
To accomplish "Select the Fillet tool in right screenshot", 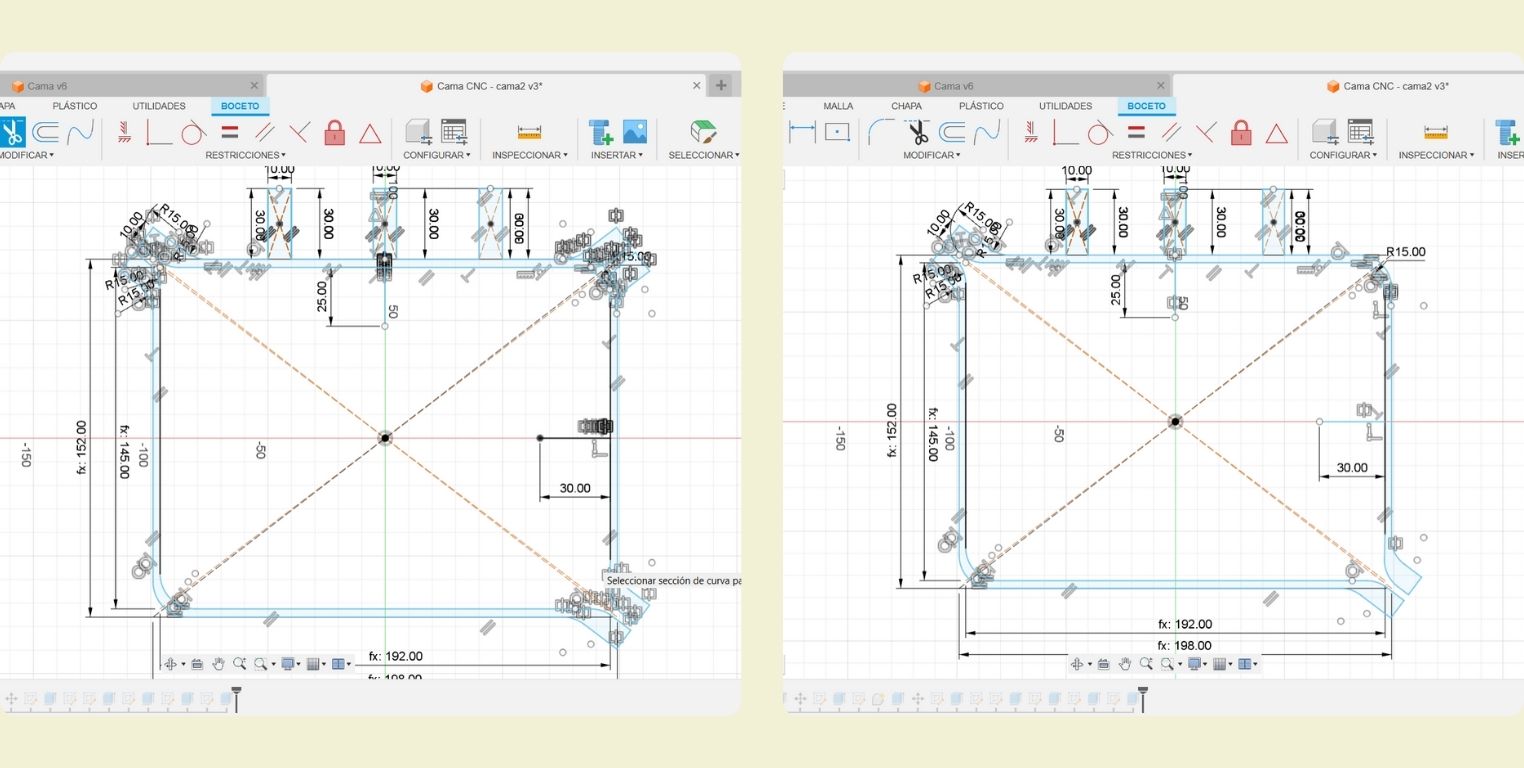I will (881, 132).
